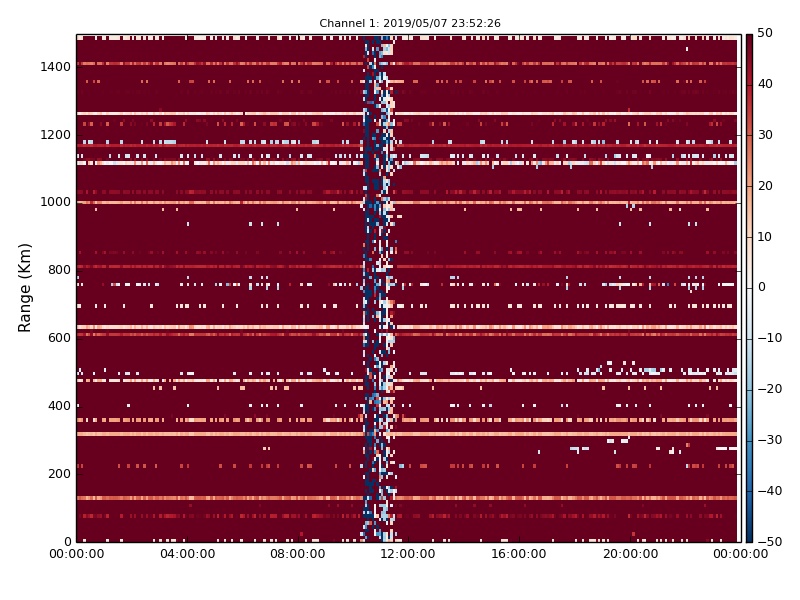Click the colorbar label −10
800x600 pixels.
tap(769, 338)
